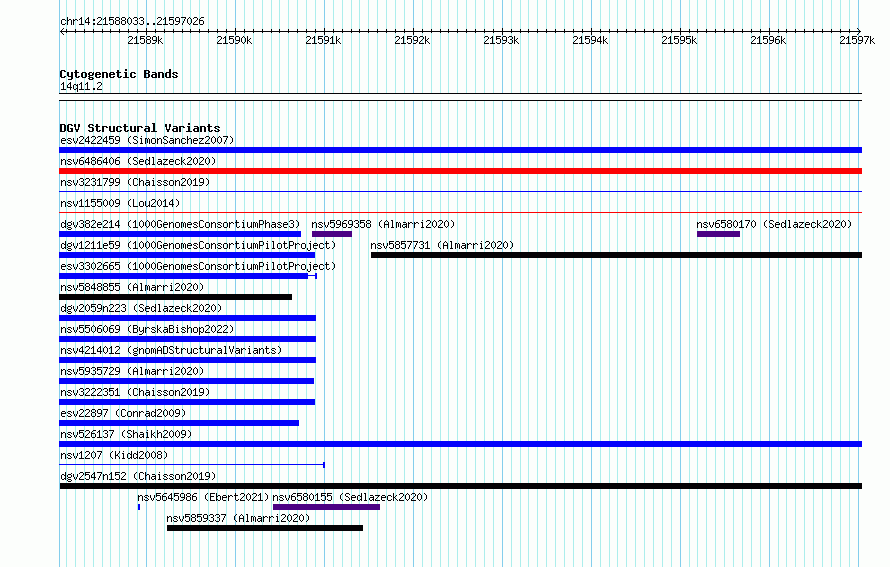Click the 21594k ruler mark
The height and width of the screenshot is (567, 890).
pos(590,40)
